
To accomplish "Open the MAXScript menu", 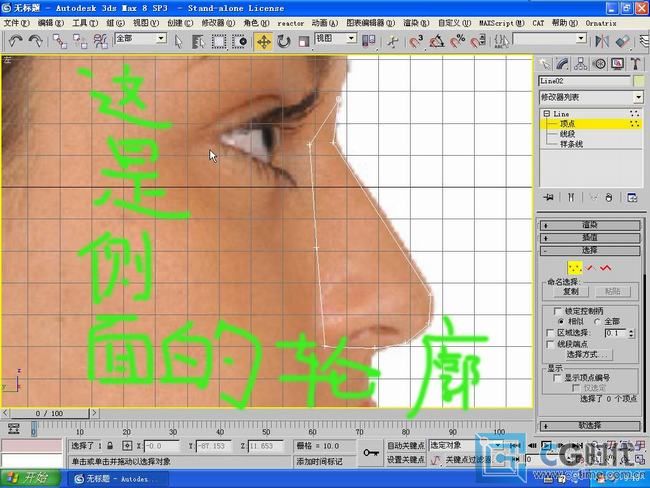I will coord(502,23).
